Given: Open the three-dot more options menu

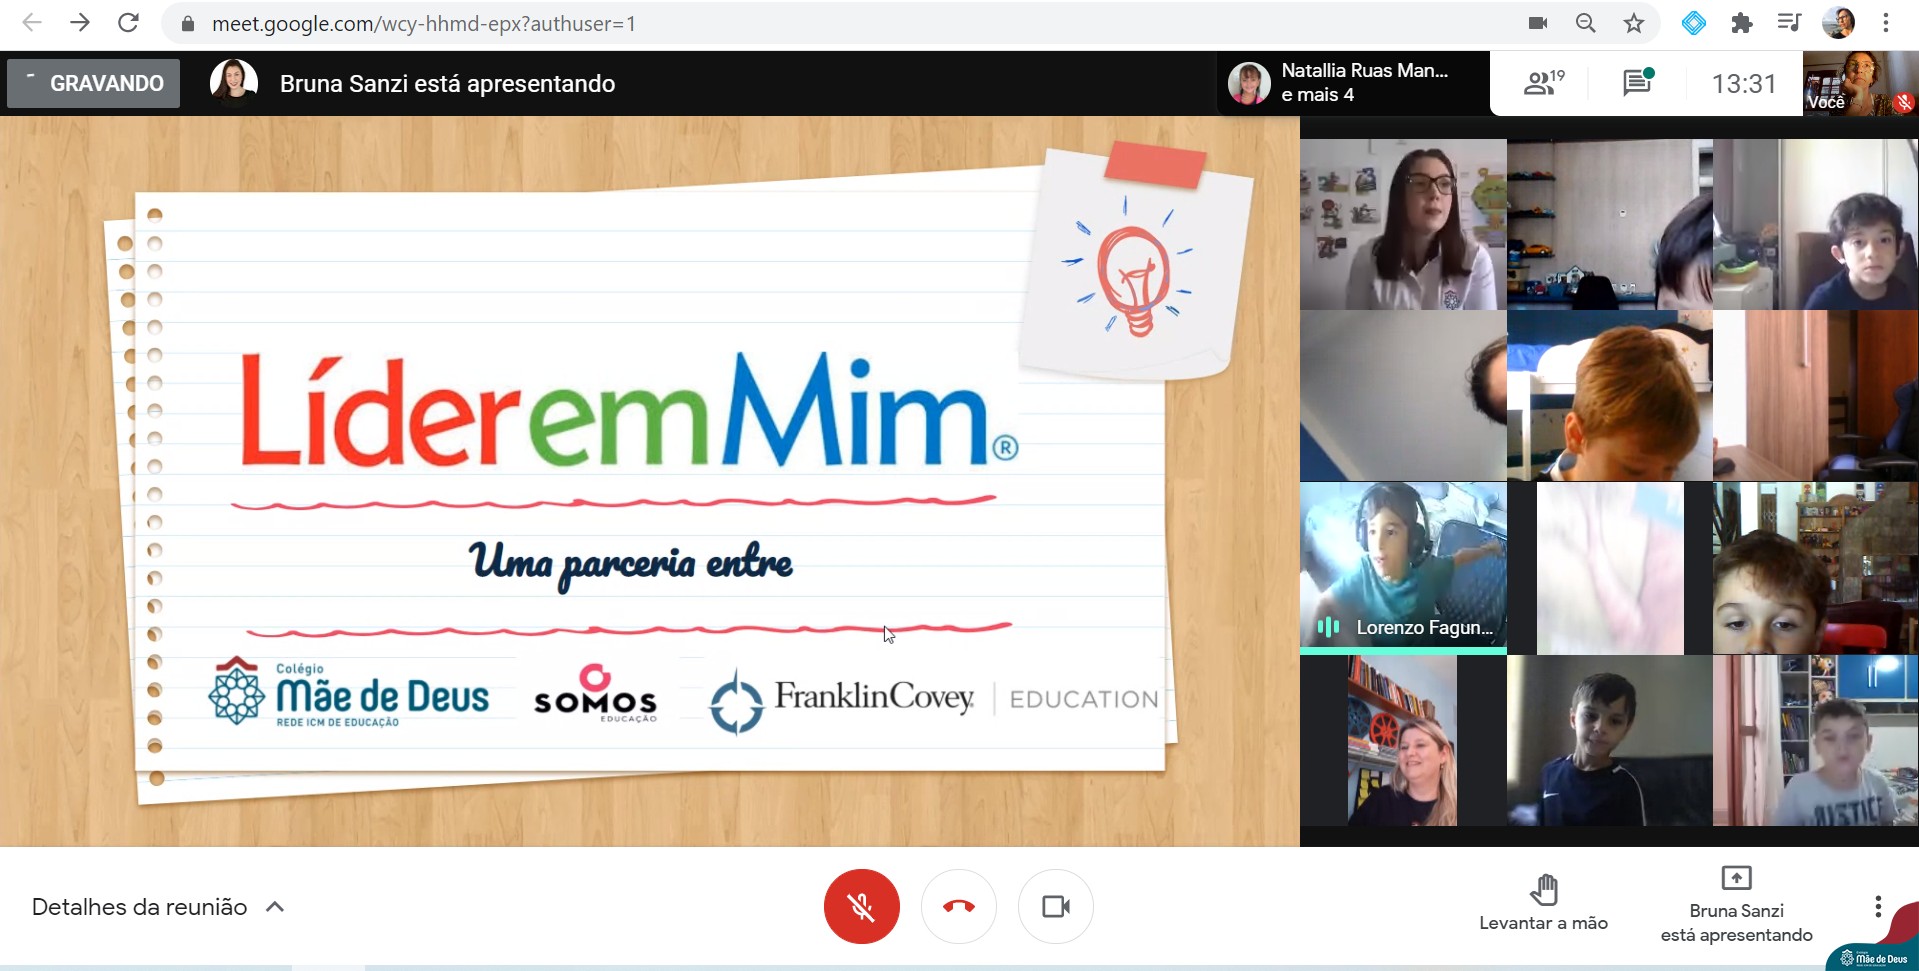Looking at the screenshot, I should pos(1878,906).
